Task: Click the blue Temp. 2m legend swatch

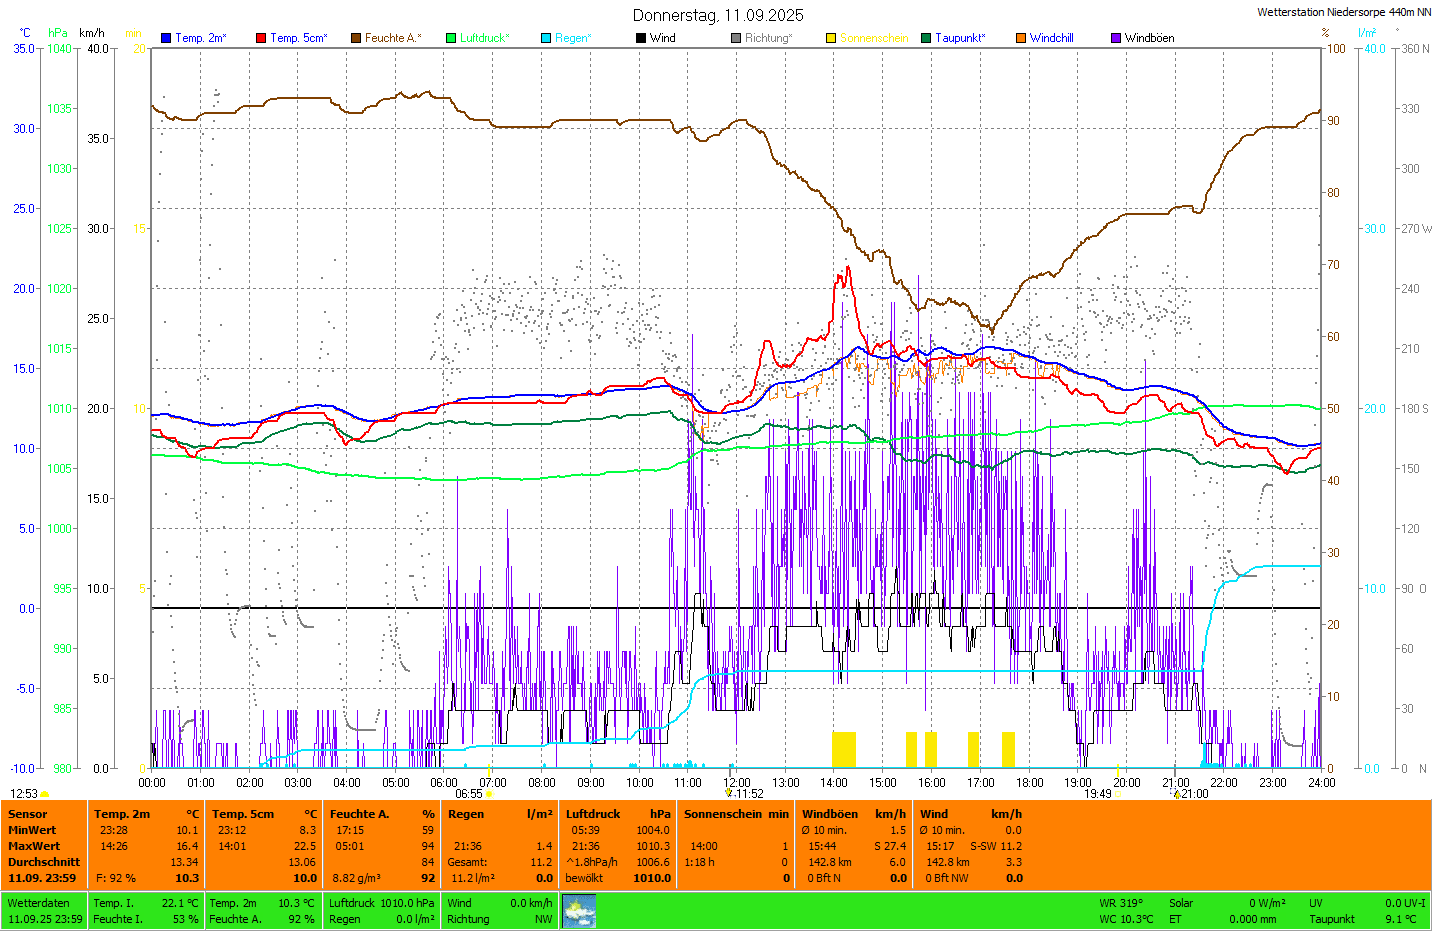Action: (x=166, y=38)
